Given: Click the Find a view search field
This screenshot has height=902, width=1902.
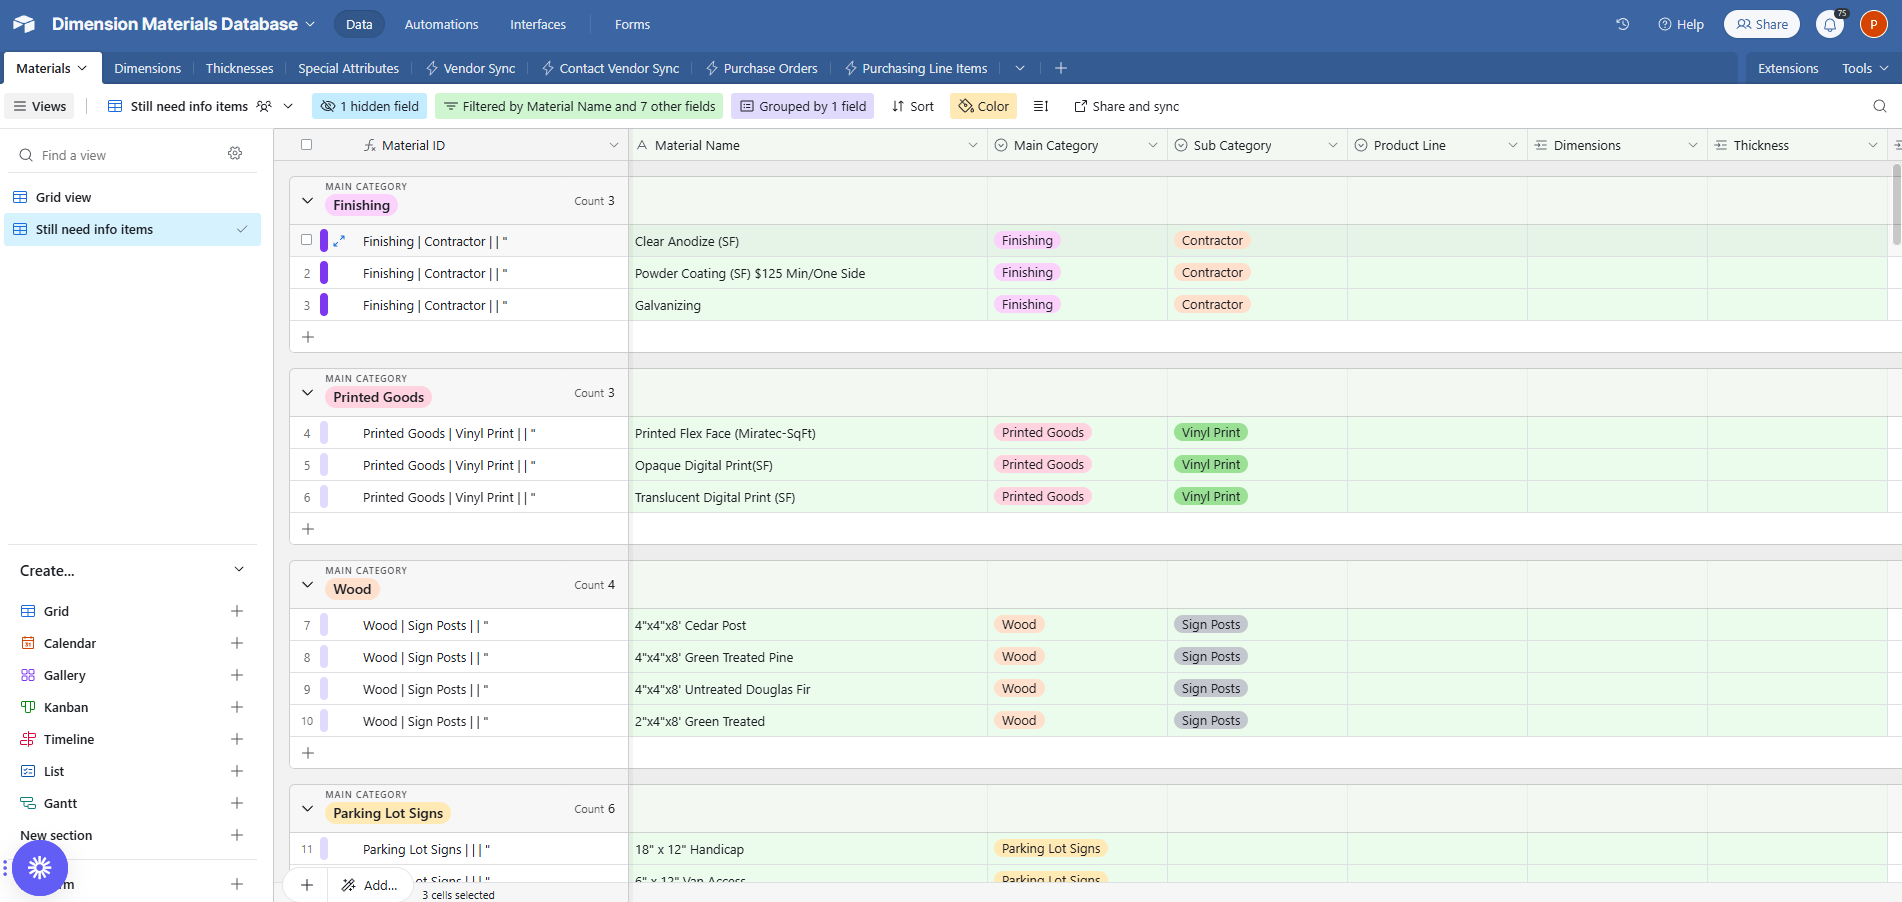Looking at the screenshot, I should [118, 155].
